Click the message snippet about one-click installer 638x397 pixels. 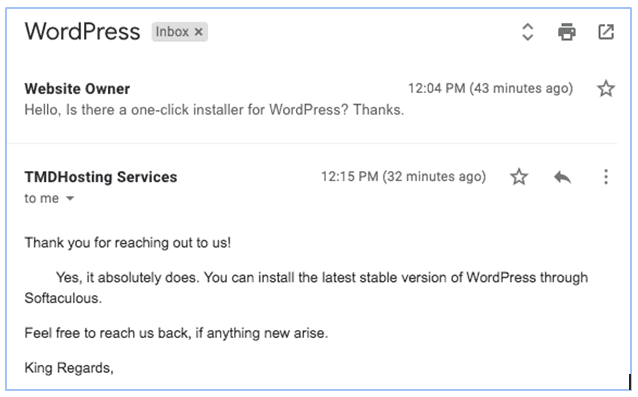coord(214,110)
